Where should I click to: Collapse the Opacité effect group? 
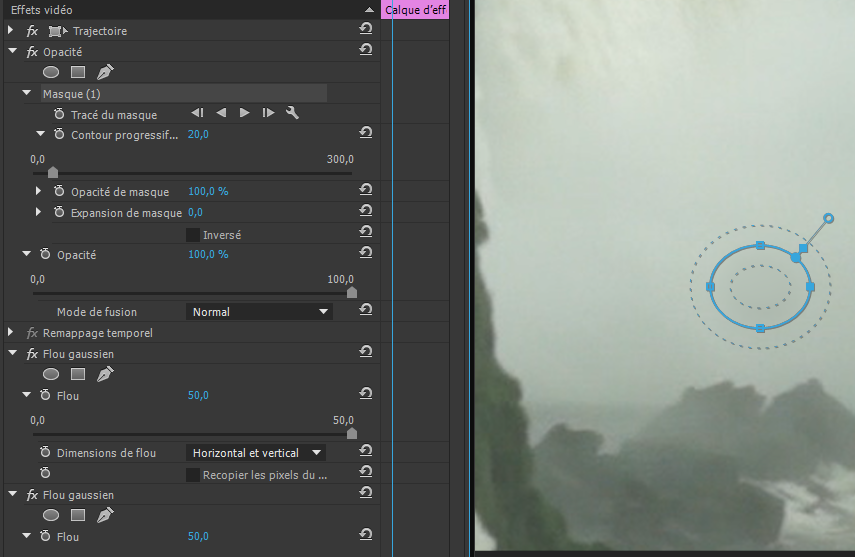coord(13,51)
